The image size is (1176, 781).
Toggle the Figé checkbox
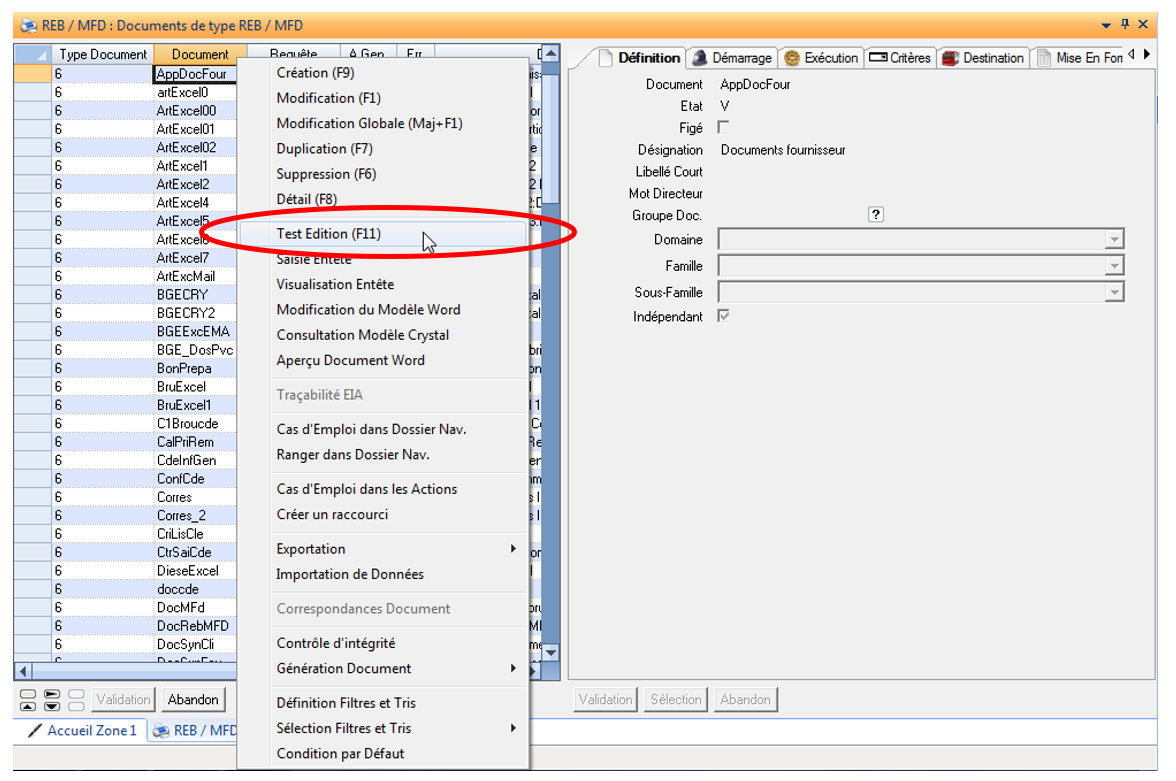(723, 127)
